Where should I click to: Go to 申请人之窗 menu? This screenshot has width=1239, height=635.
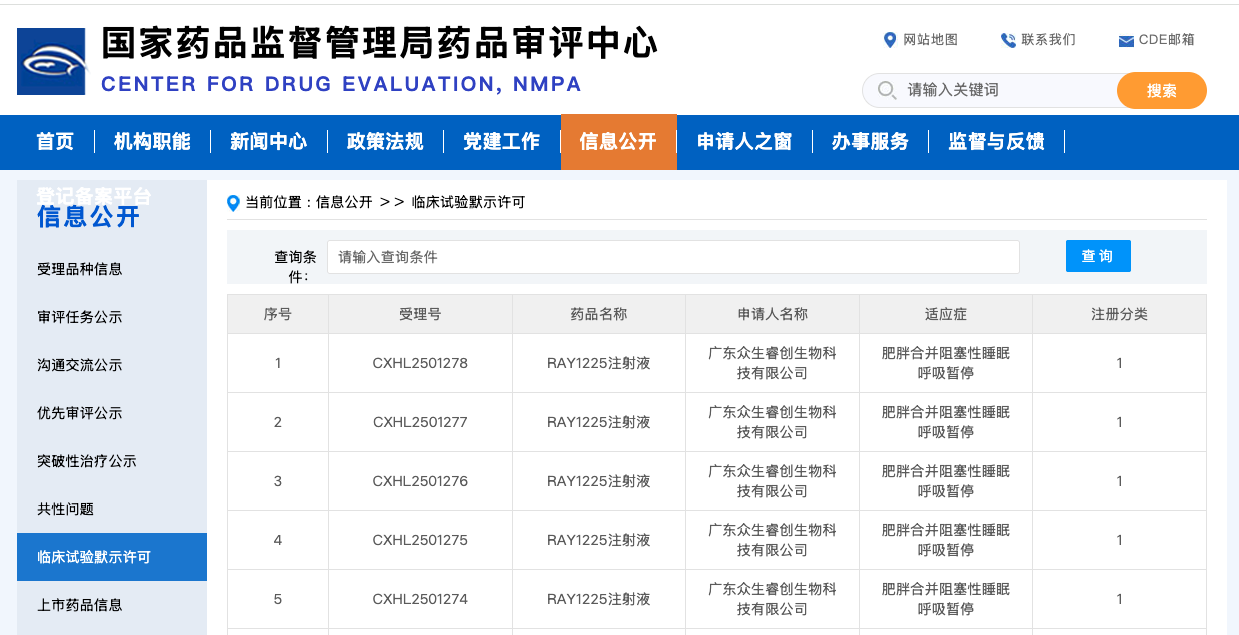pyautogui.click(x=744, y=142)
